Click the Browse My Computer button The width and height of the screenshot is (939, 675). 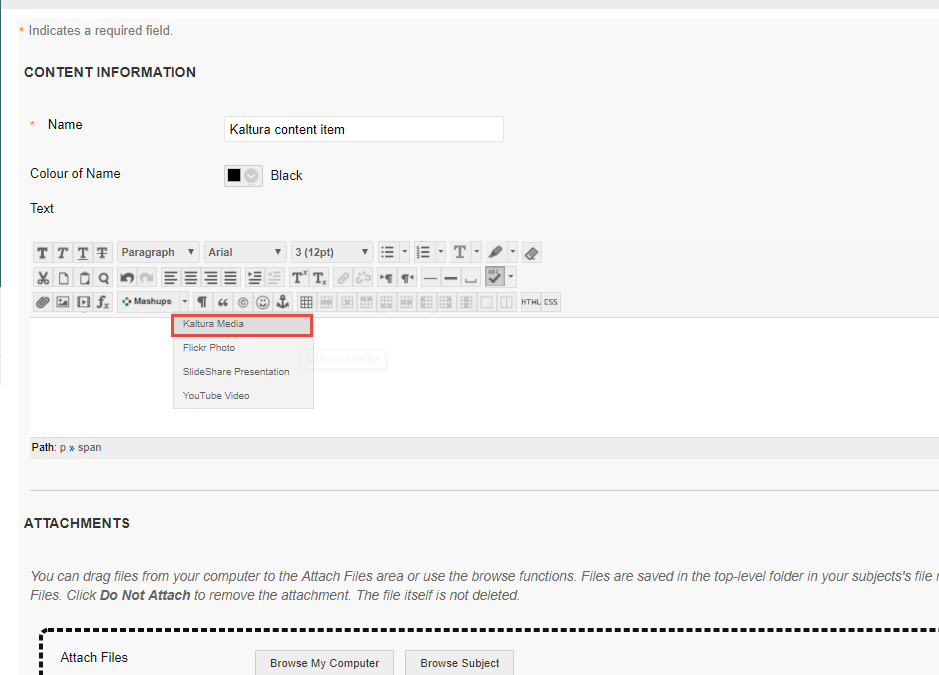click(x=324, y=663)
